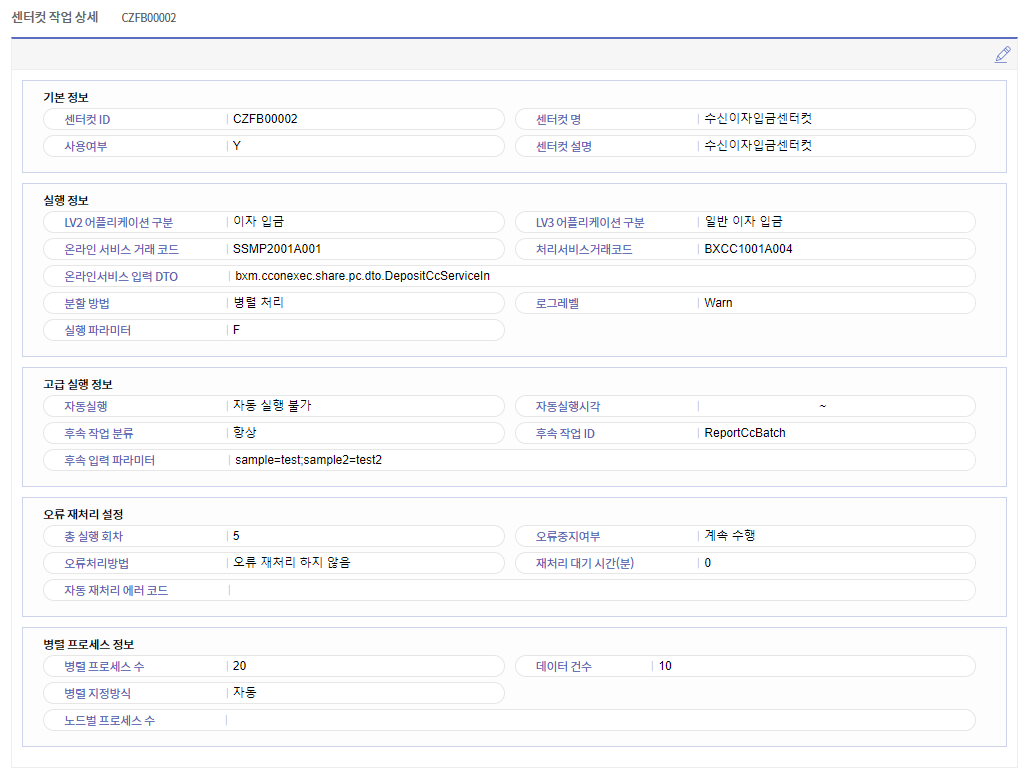Click the 후속 입력 파라미터 value sample=test;sample2=test2
Viewport: 1025px width, 775px height.
[308, 460]
